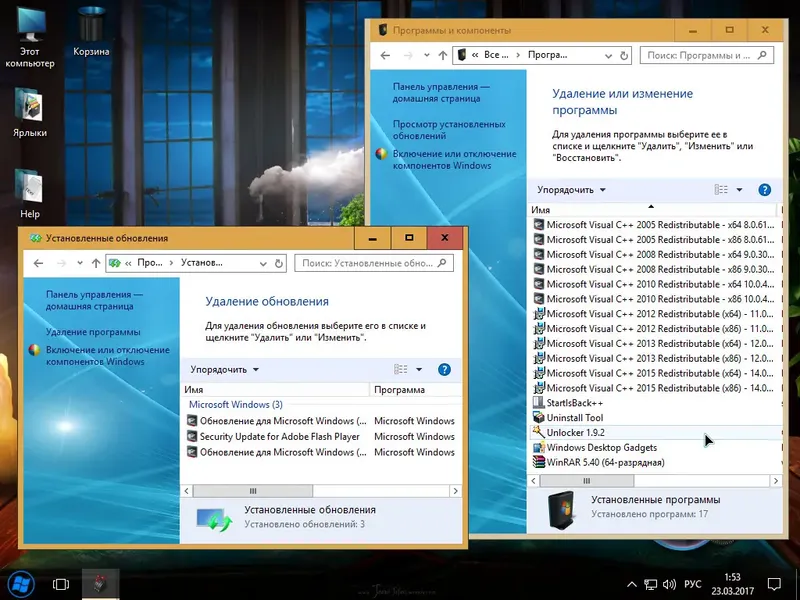Click the Start button on the taskbar
The width and height of the screenshot is (800, 600).
(x=20, y=584)
